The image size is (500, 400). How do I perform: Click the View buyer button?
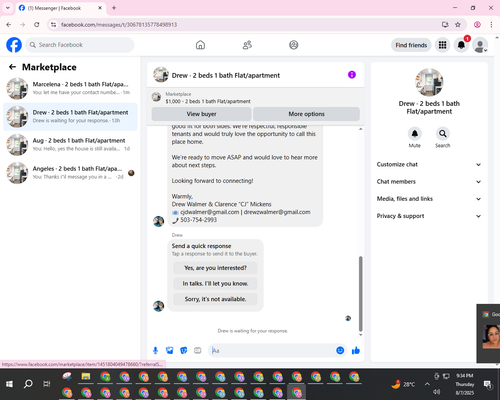pos(201,114)
